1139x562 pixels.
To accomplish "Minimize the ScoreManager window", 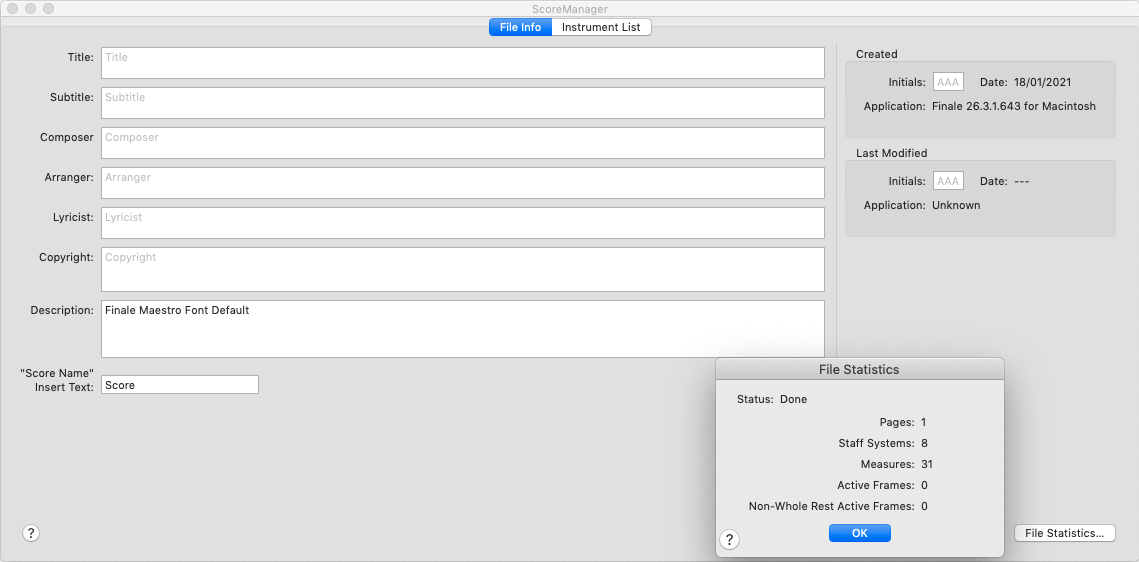I will (30, 8).
